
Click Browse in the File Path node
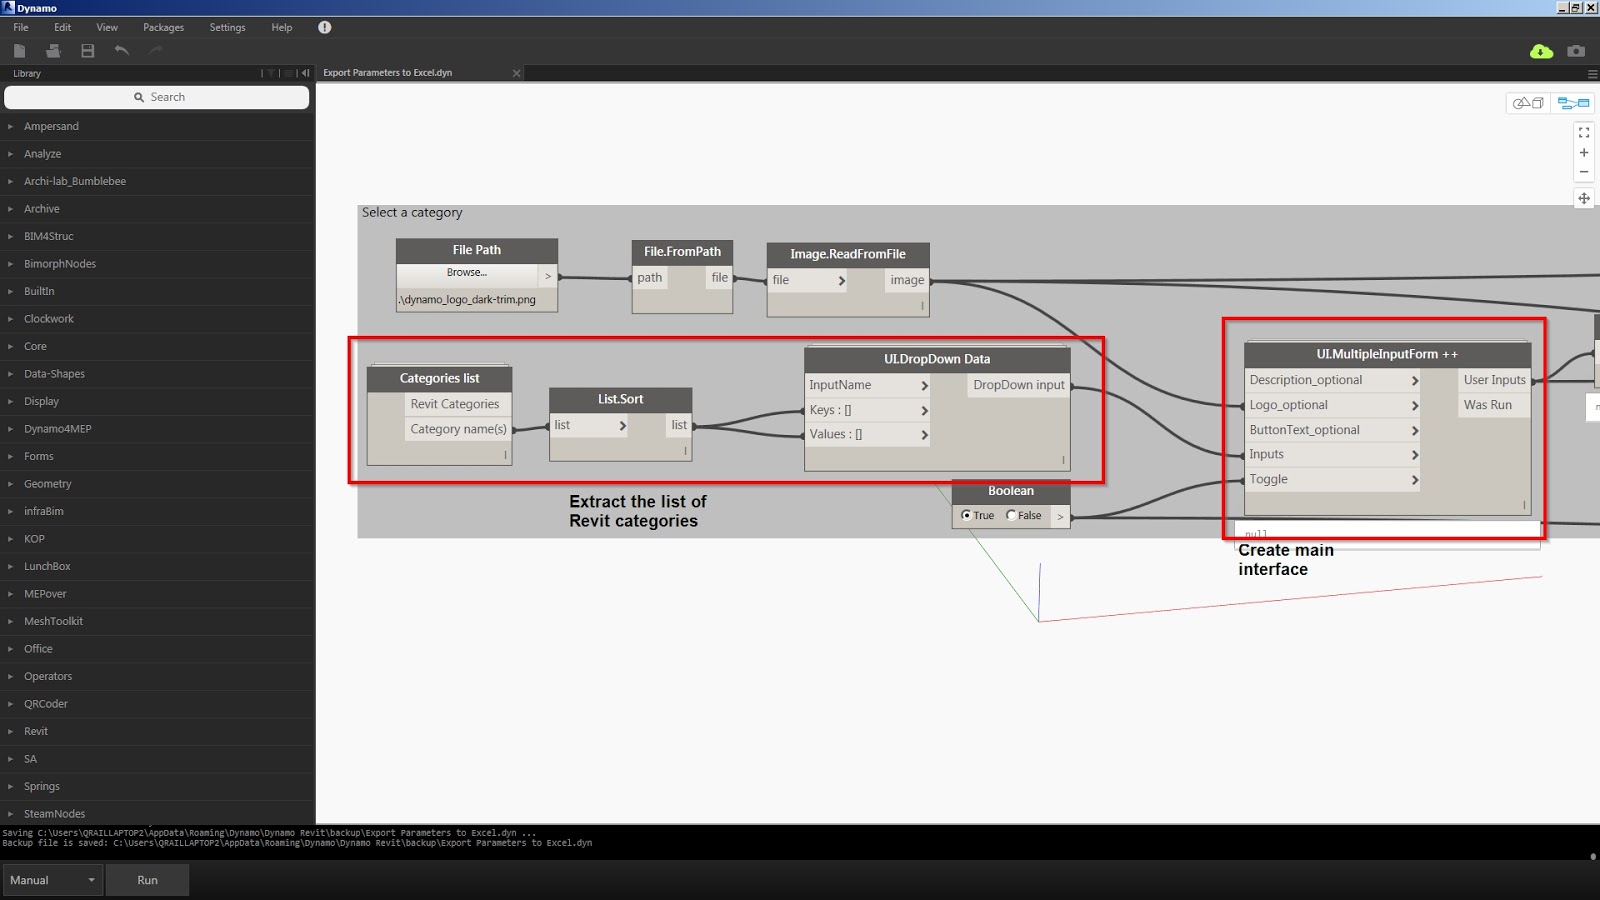click(x=465, y=272)
